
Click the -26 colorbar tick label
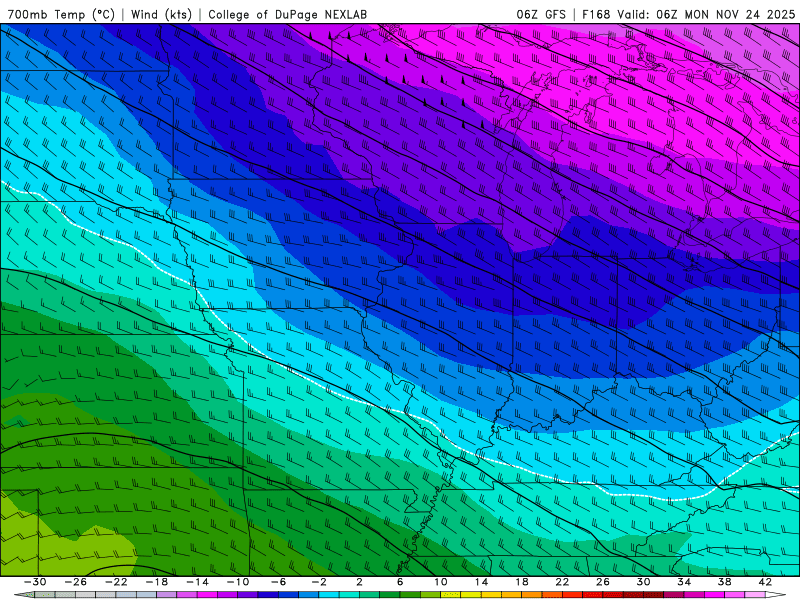tap(76, 582)
